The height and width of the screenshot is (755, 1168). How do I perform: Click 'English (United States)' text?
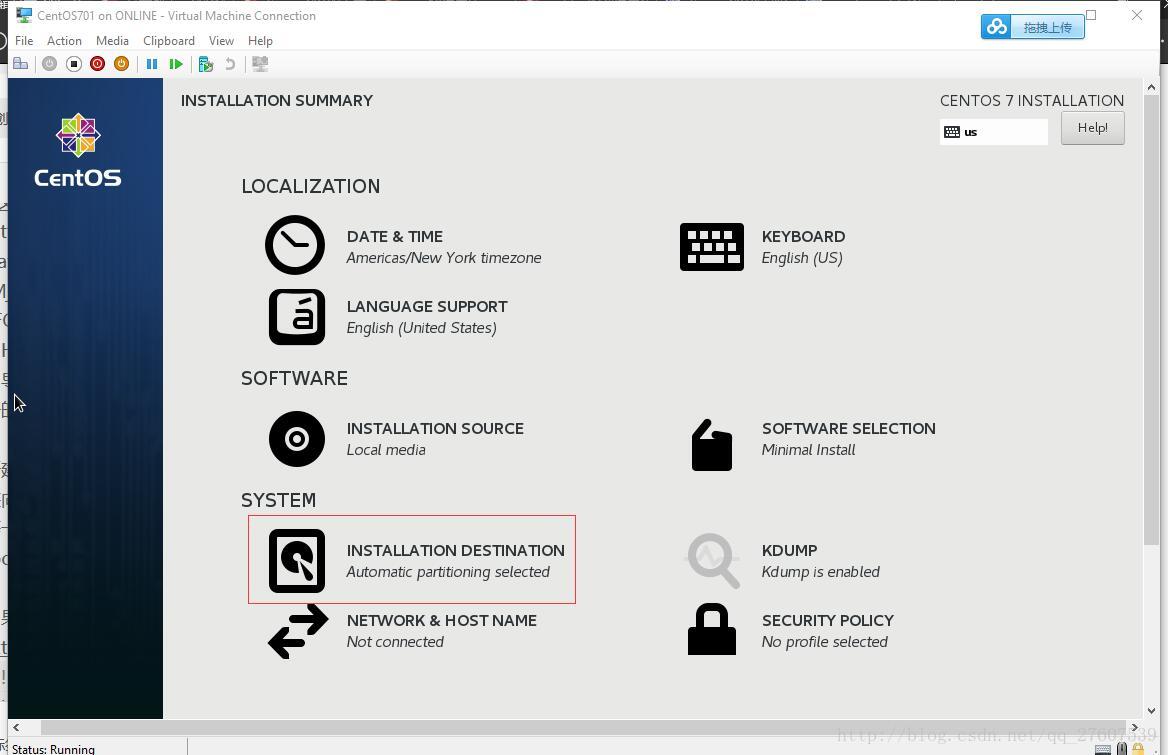[422, 328]
